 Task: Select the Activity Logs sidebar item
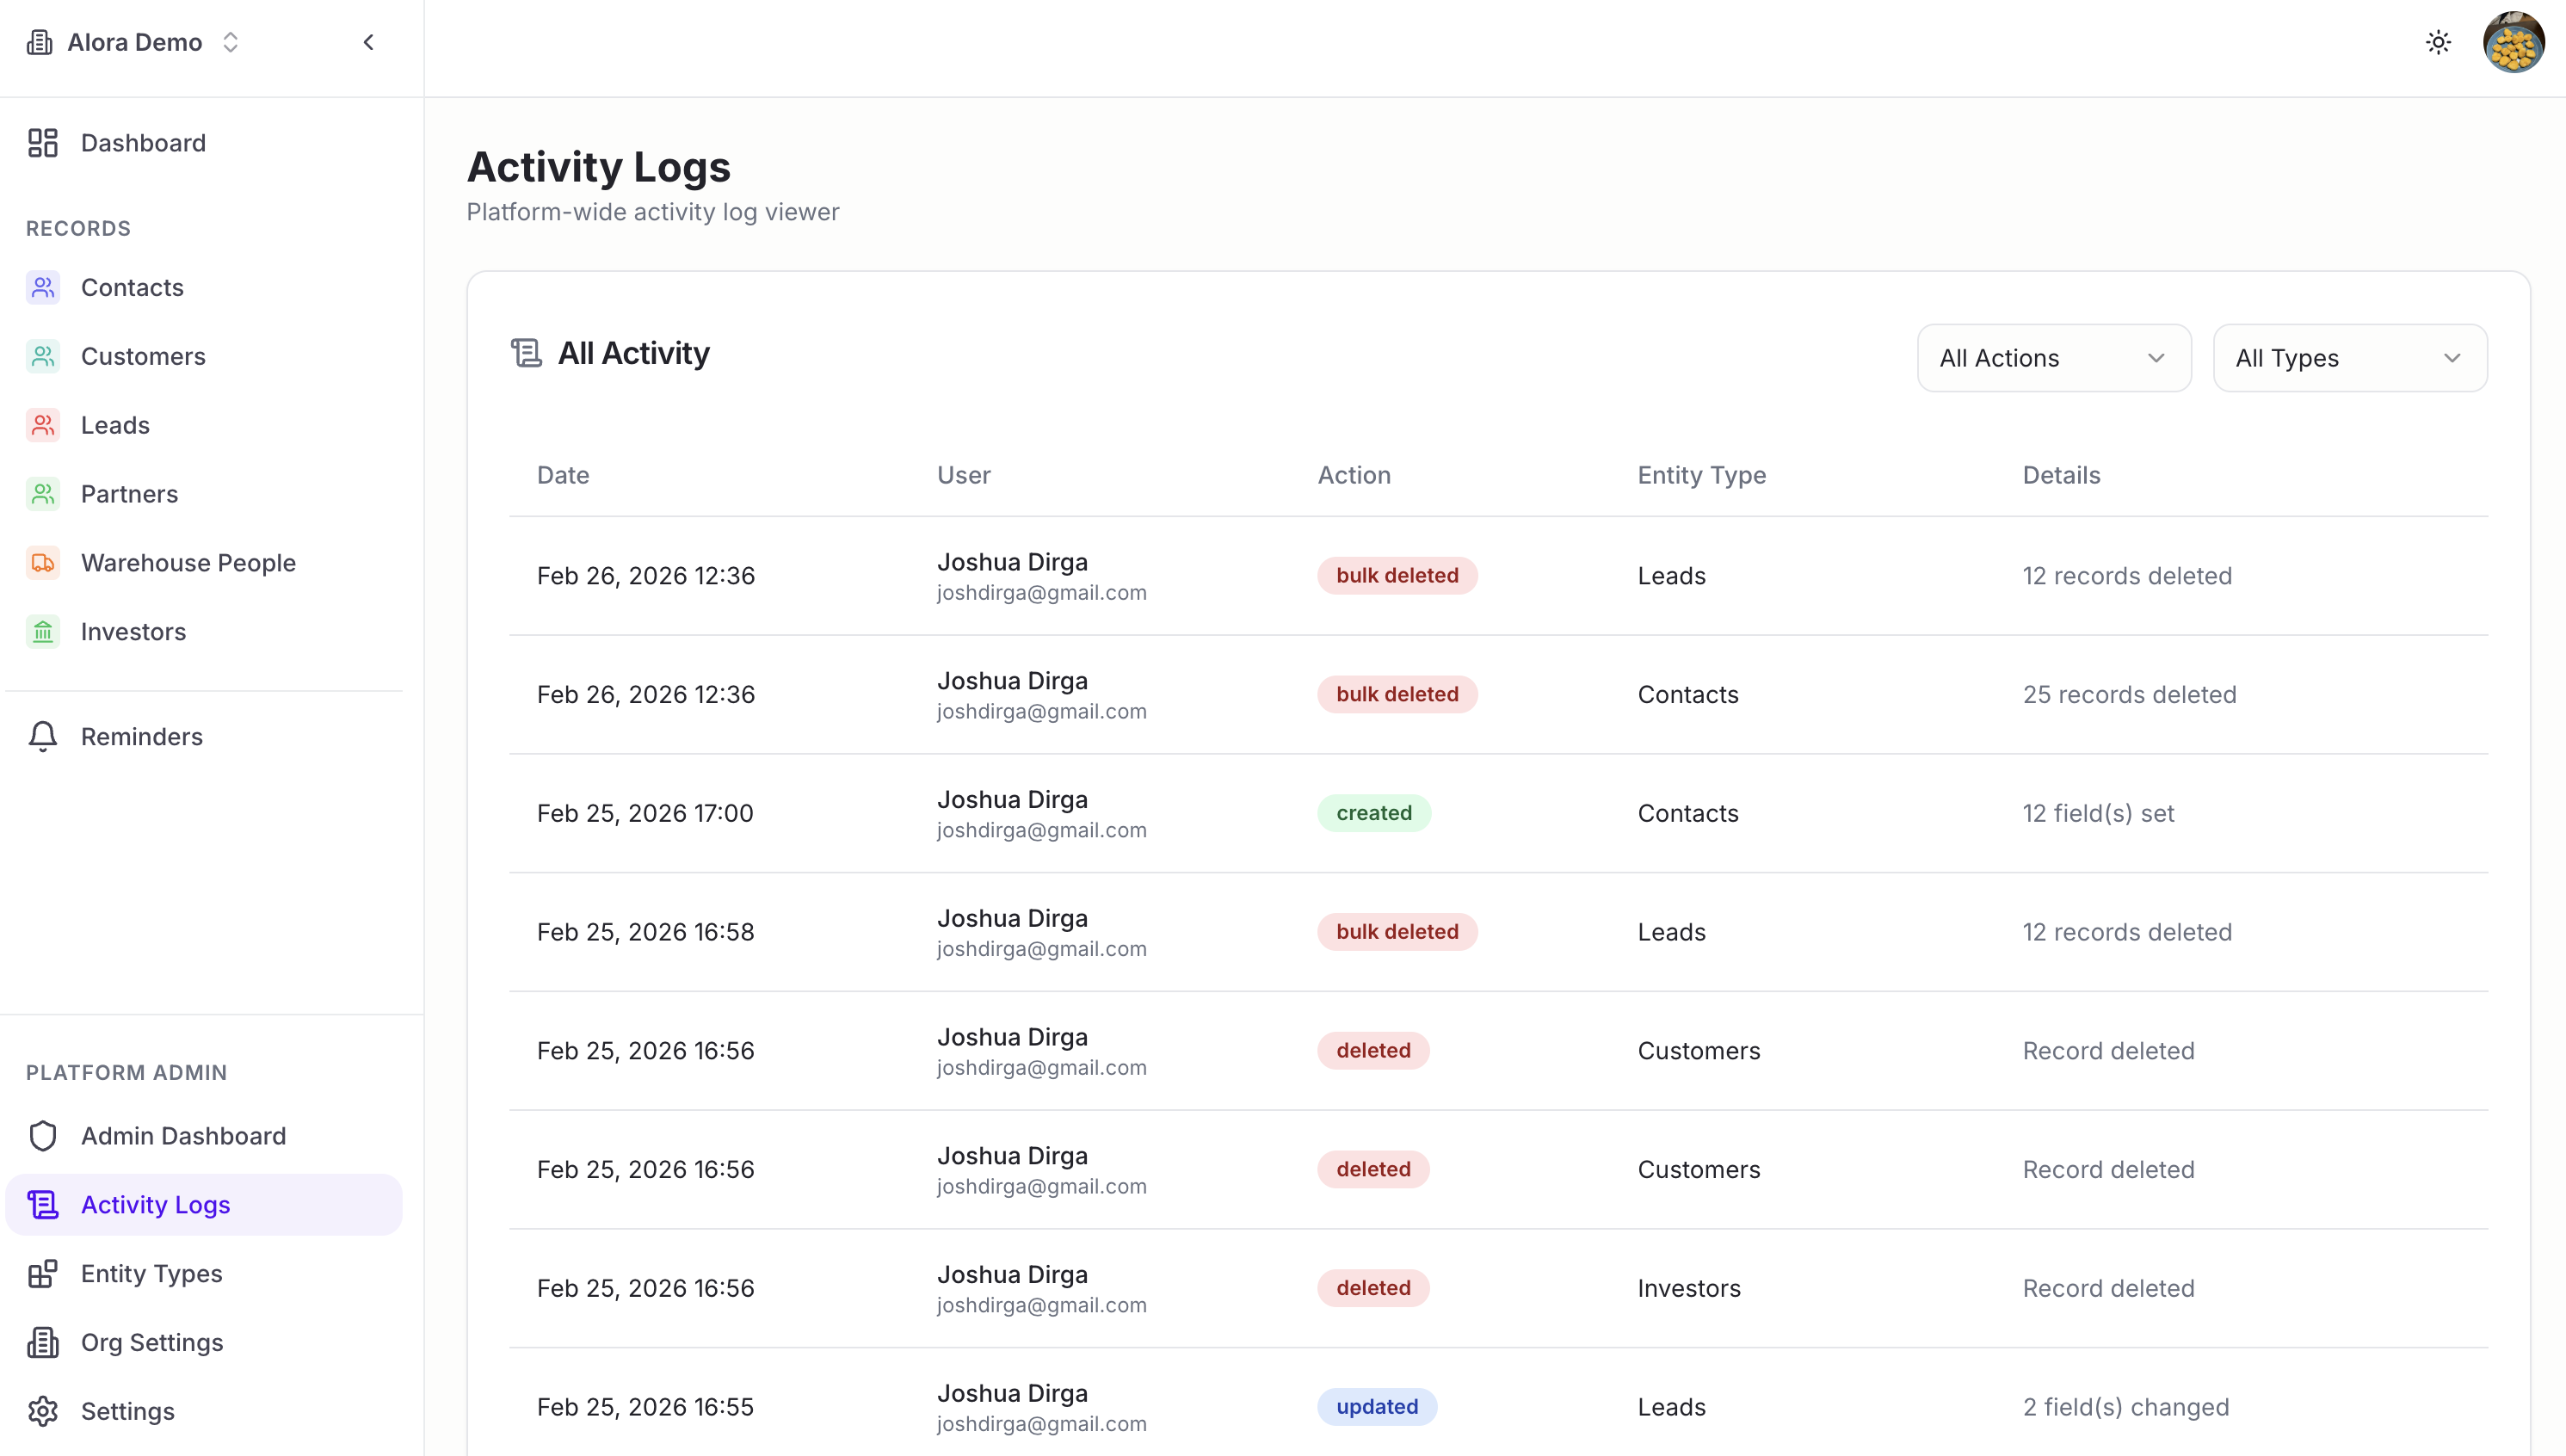click(x=155, y=1205)
